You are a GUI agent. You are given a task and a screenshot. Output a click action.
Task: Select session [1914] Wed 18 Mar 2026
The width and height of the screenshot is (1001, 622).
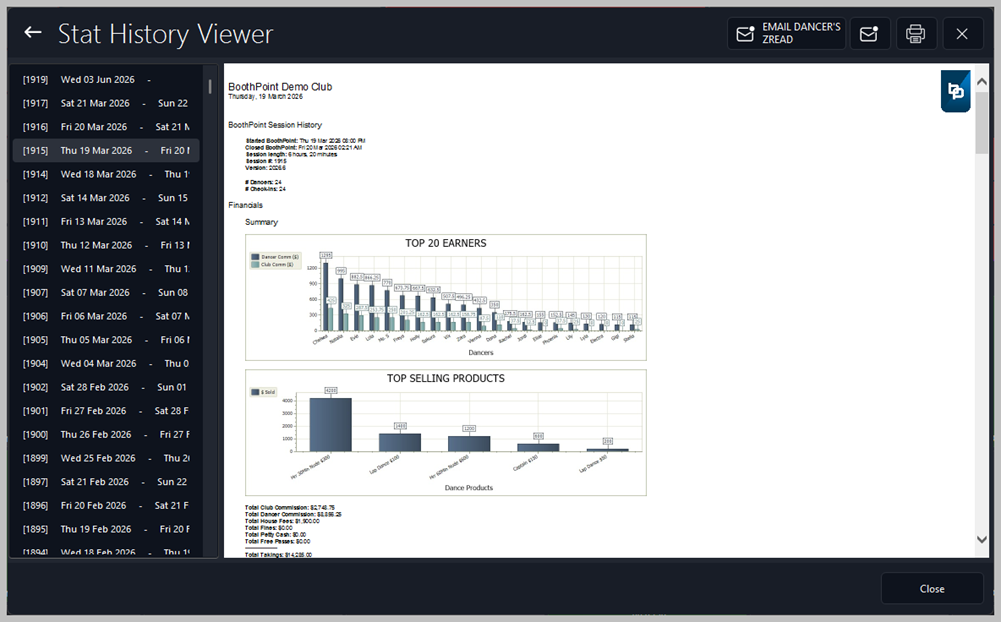pyautogui.click(x=106, y=174)
